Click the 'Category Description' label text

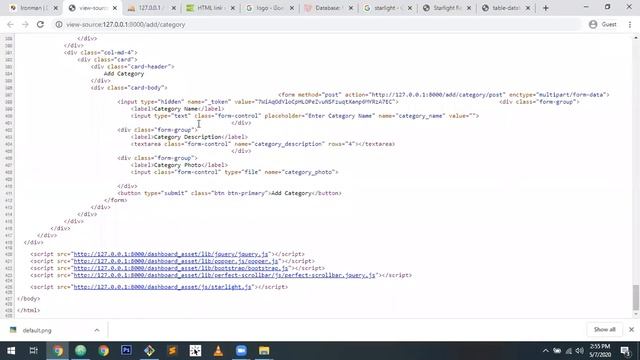tap(187, 137)
